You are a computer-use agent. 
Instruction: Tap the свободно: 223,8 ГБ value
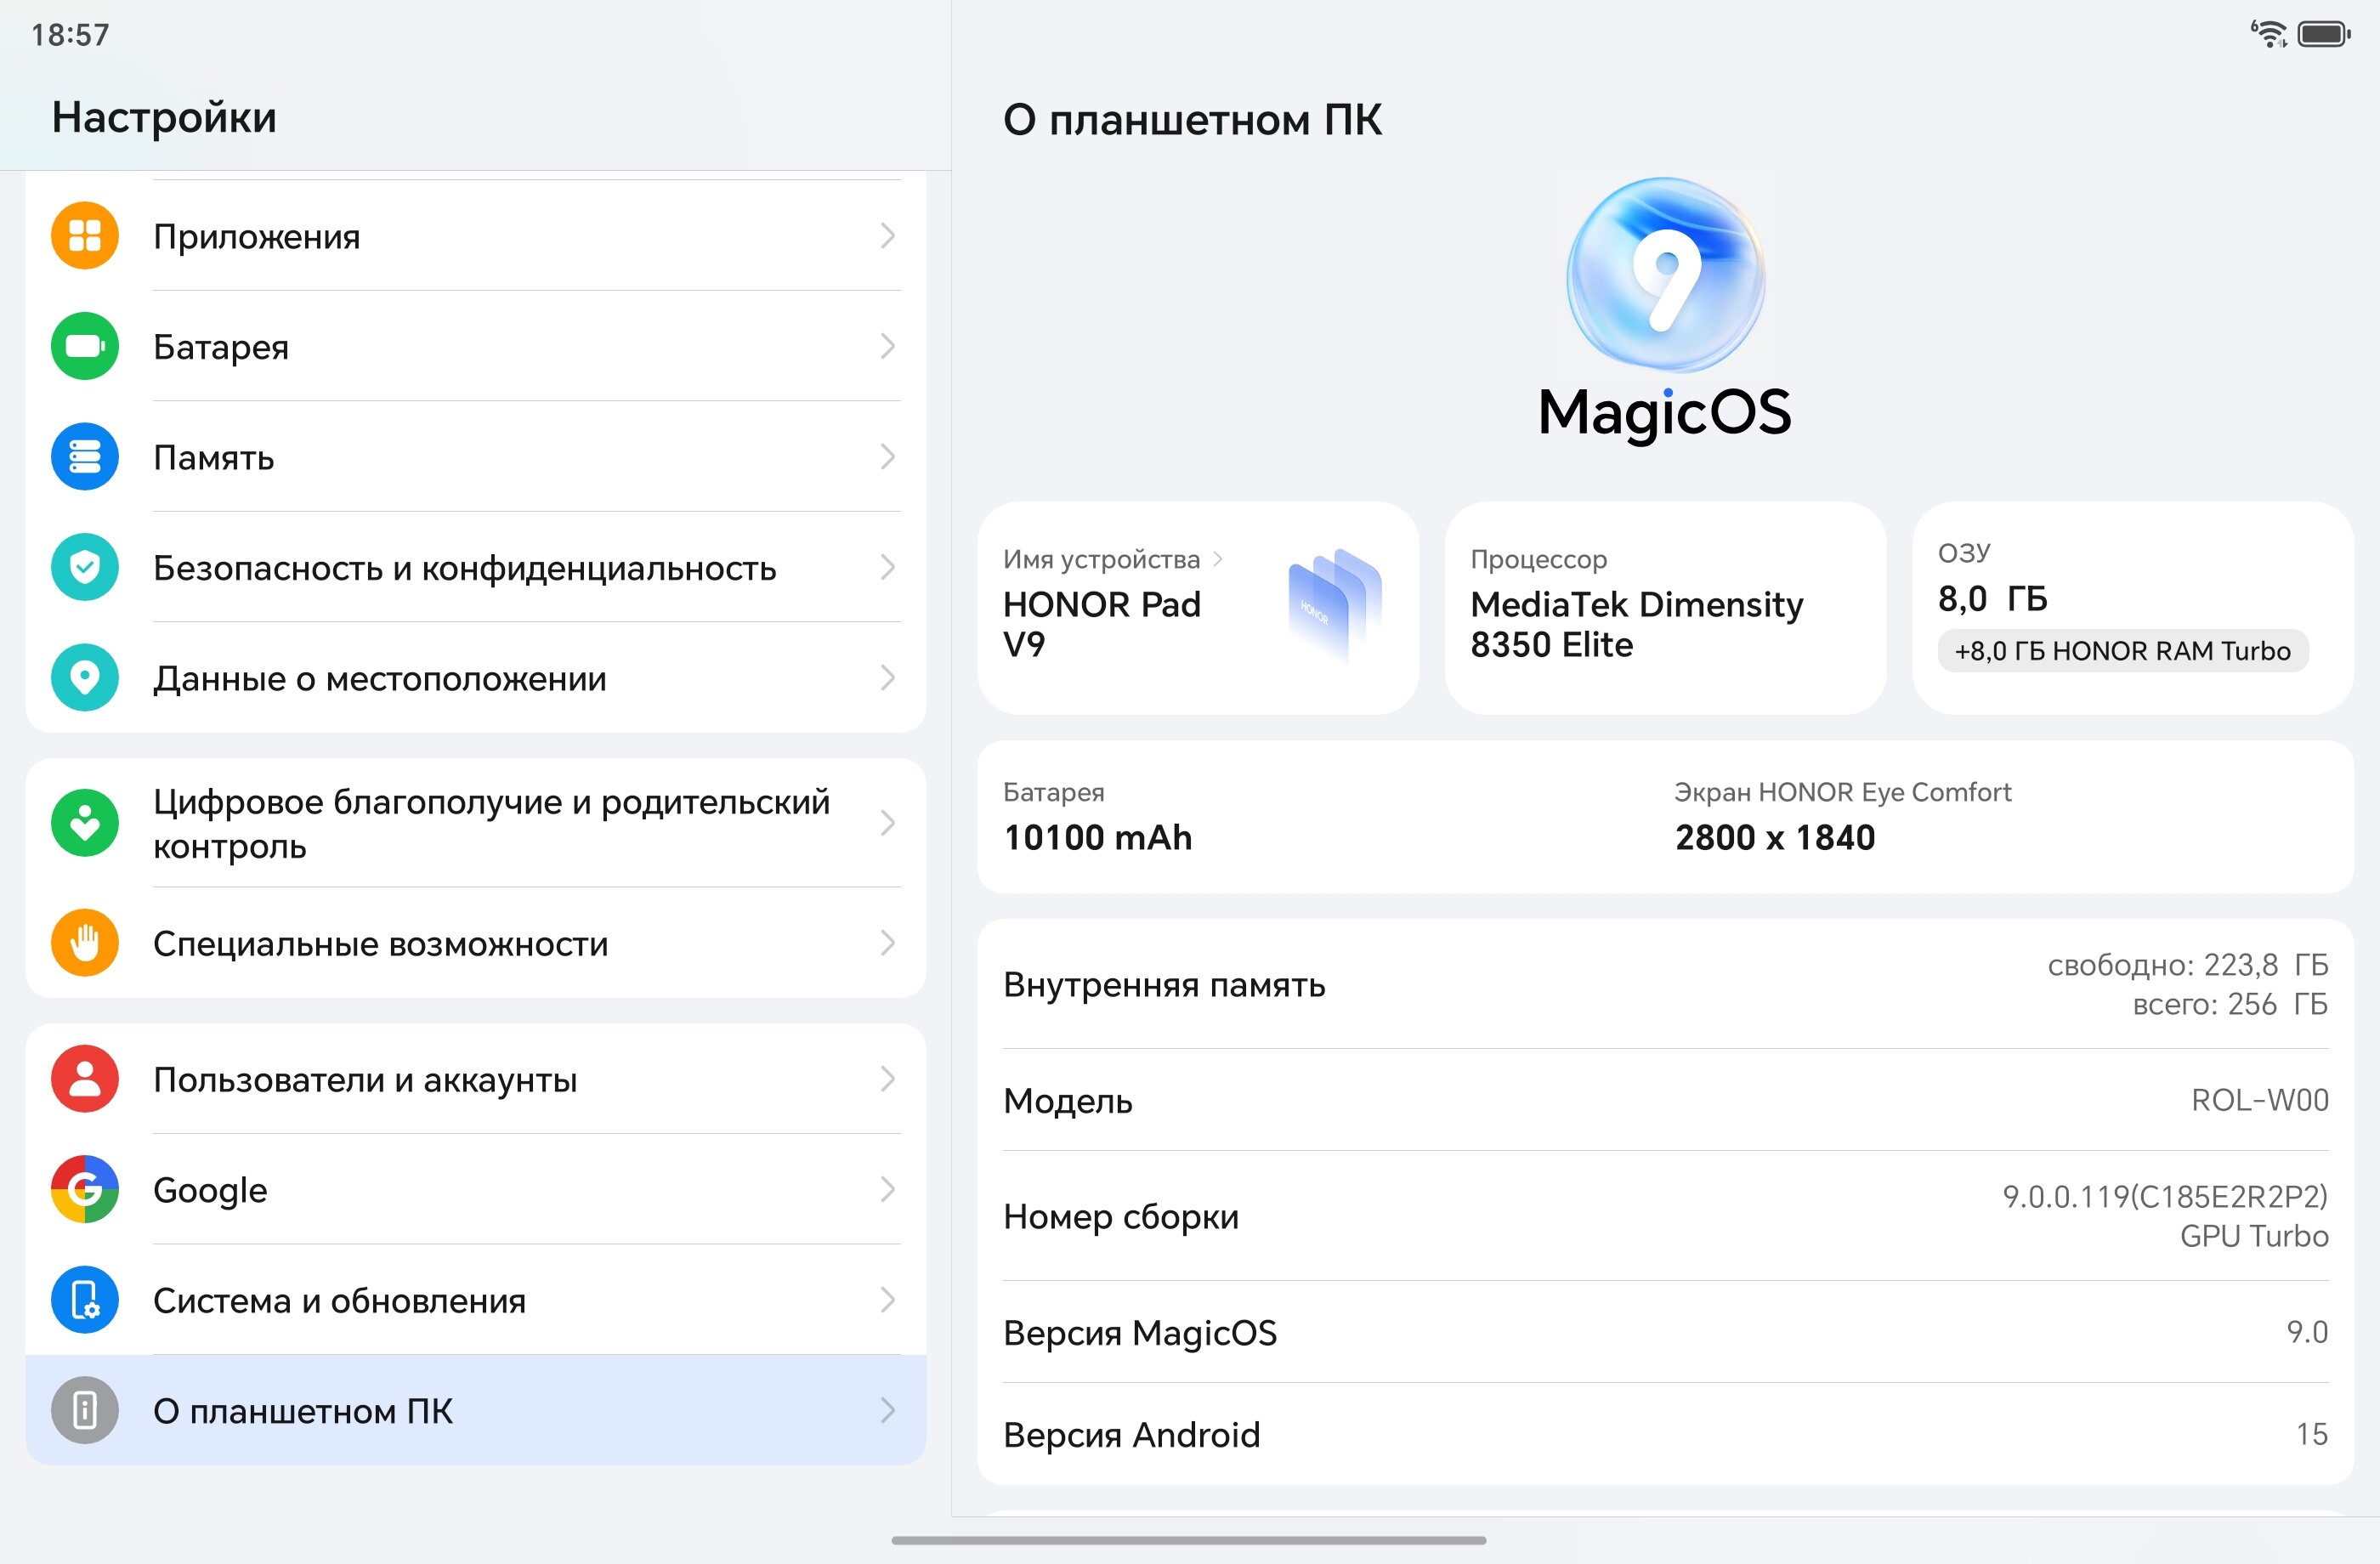pos(2188,964)
